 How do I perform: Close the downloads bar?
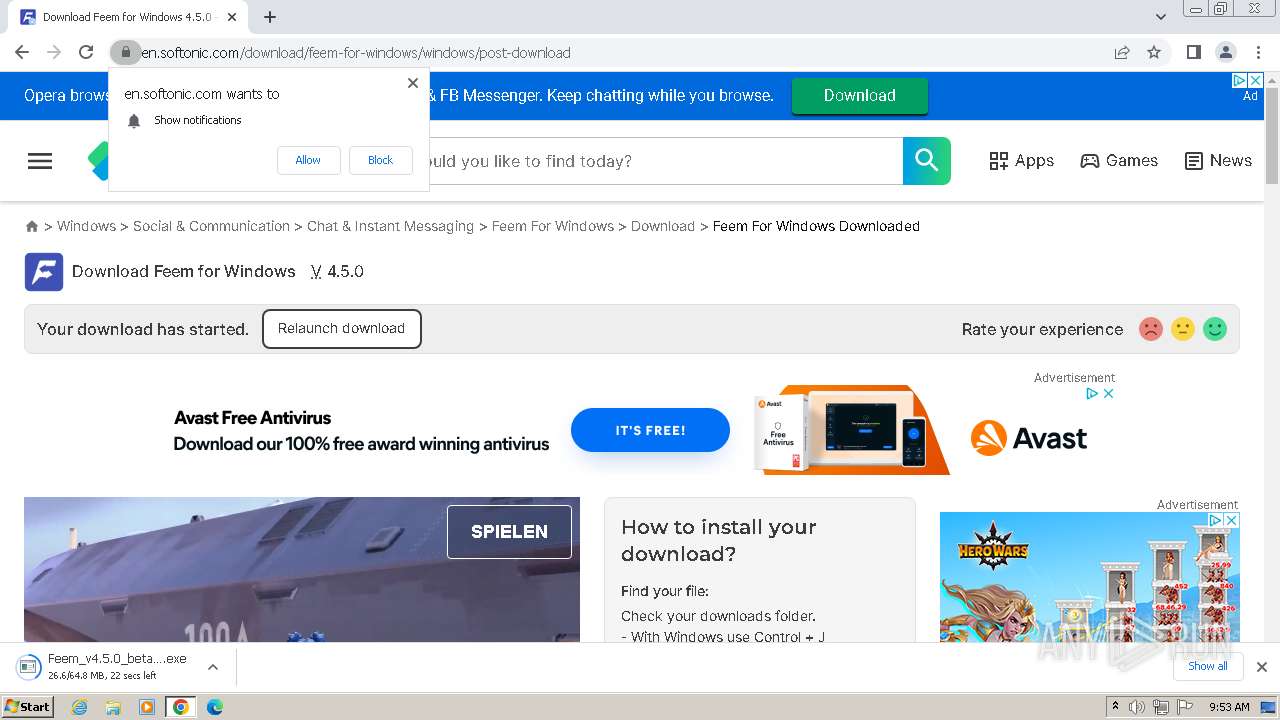pyautogui.click(x=1262, y=667)
